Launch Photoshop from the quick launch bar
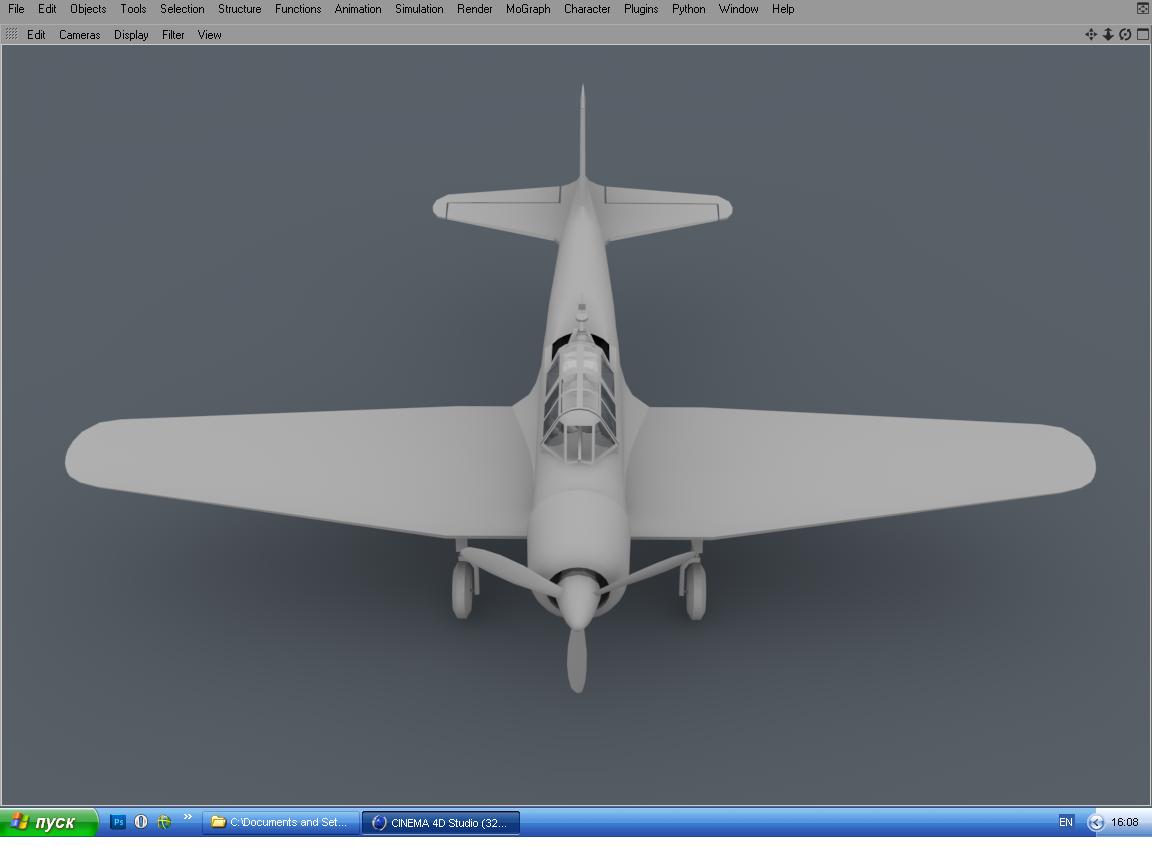This screenshot has height=864, width=1152. [118, 822]
